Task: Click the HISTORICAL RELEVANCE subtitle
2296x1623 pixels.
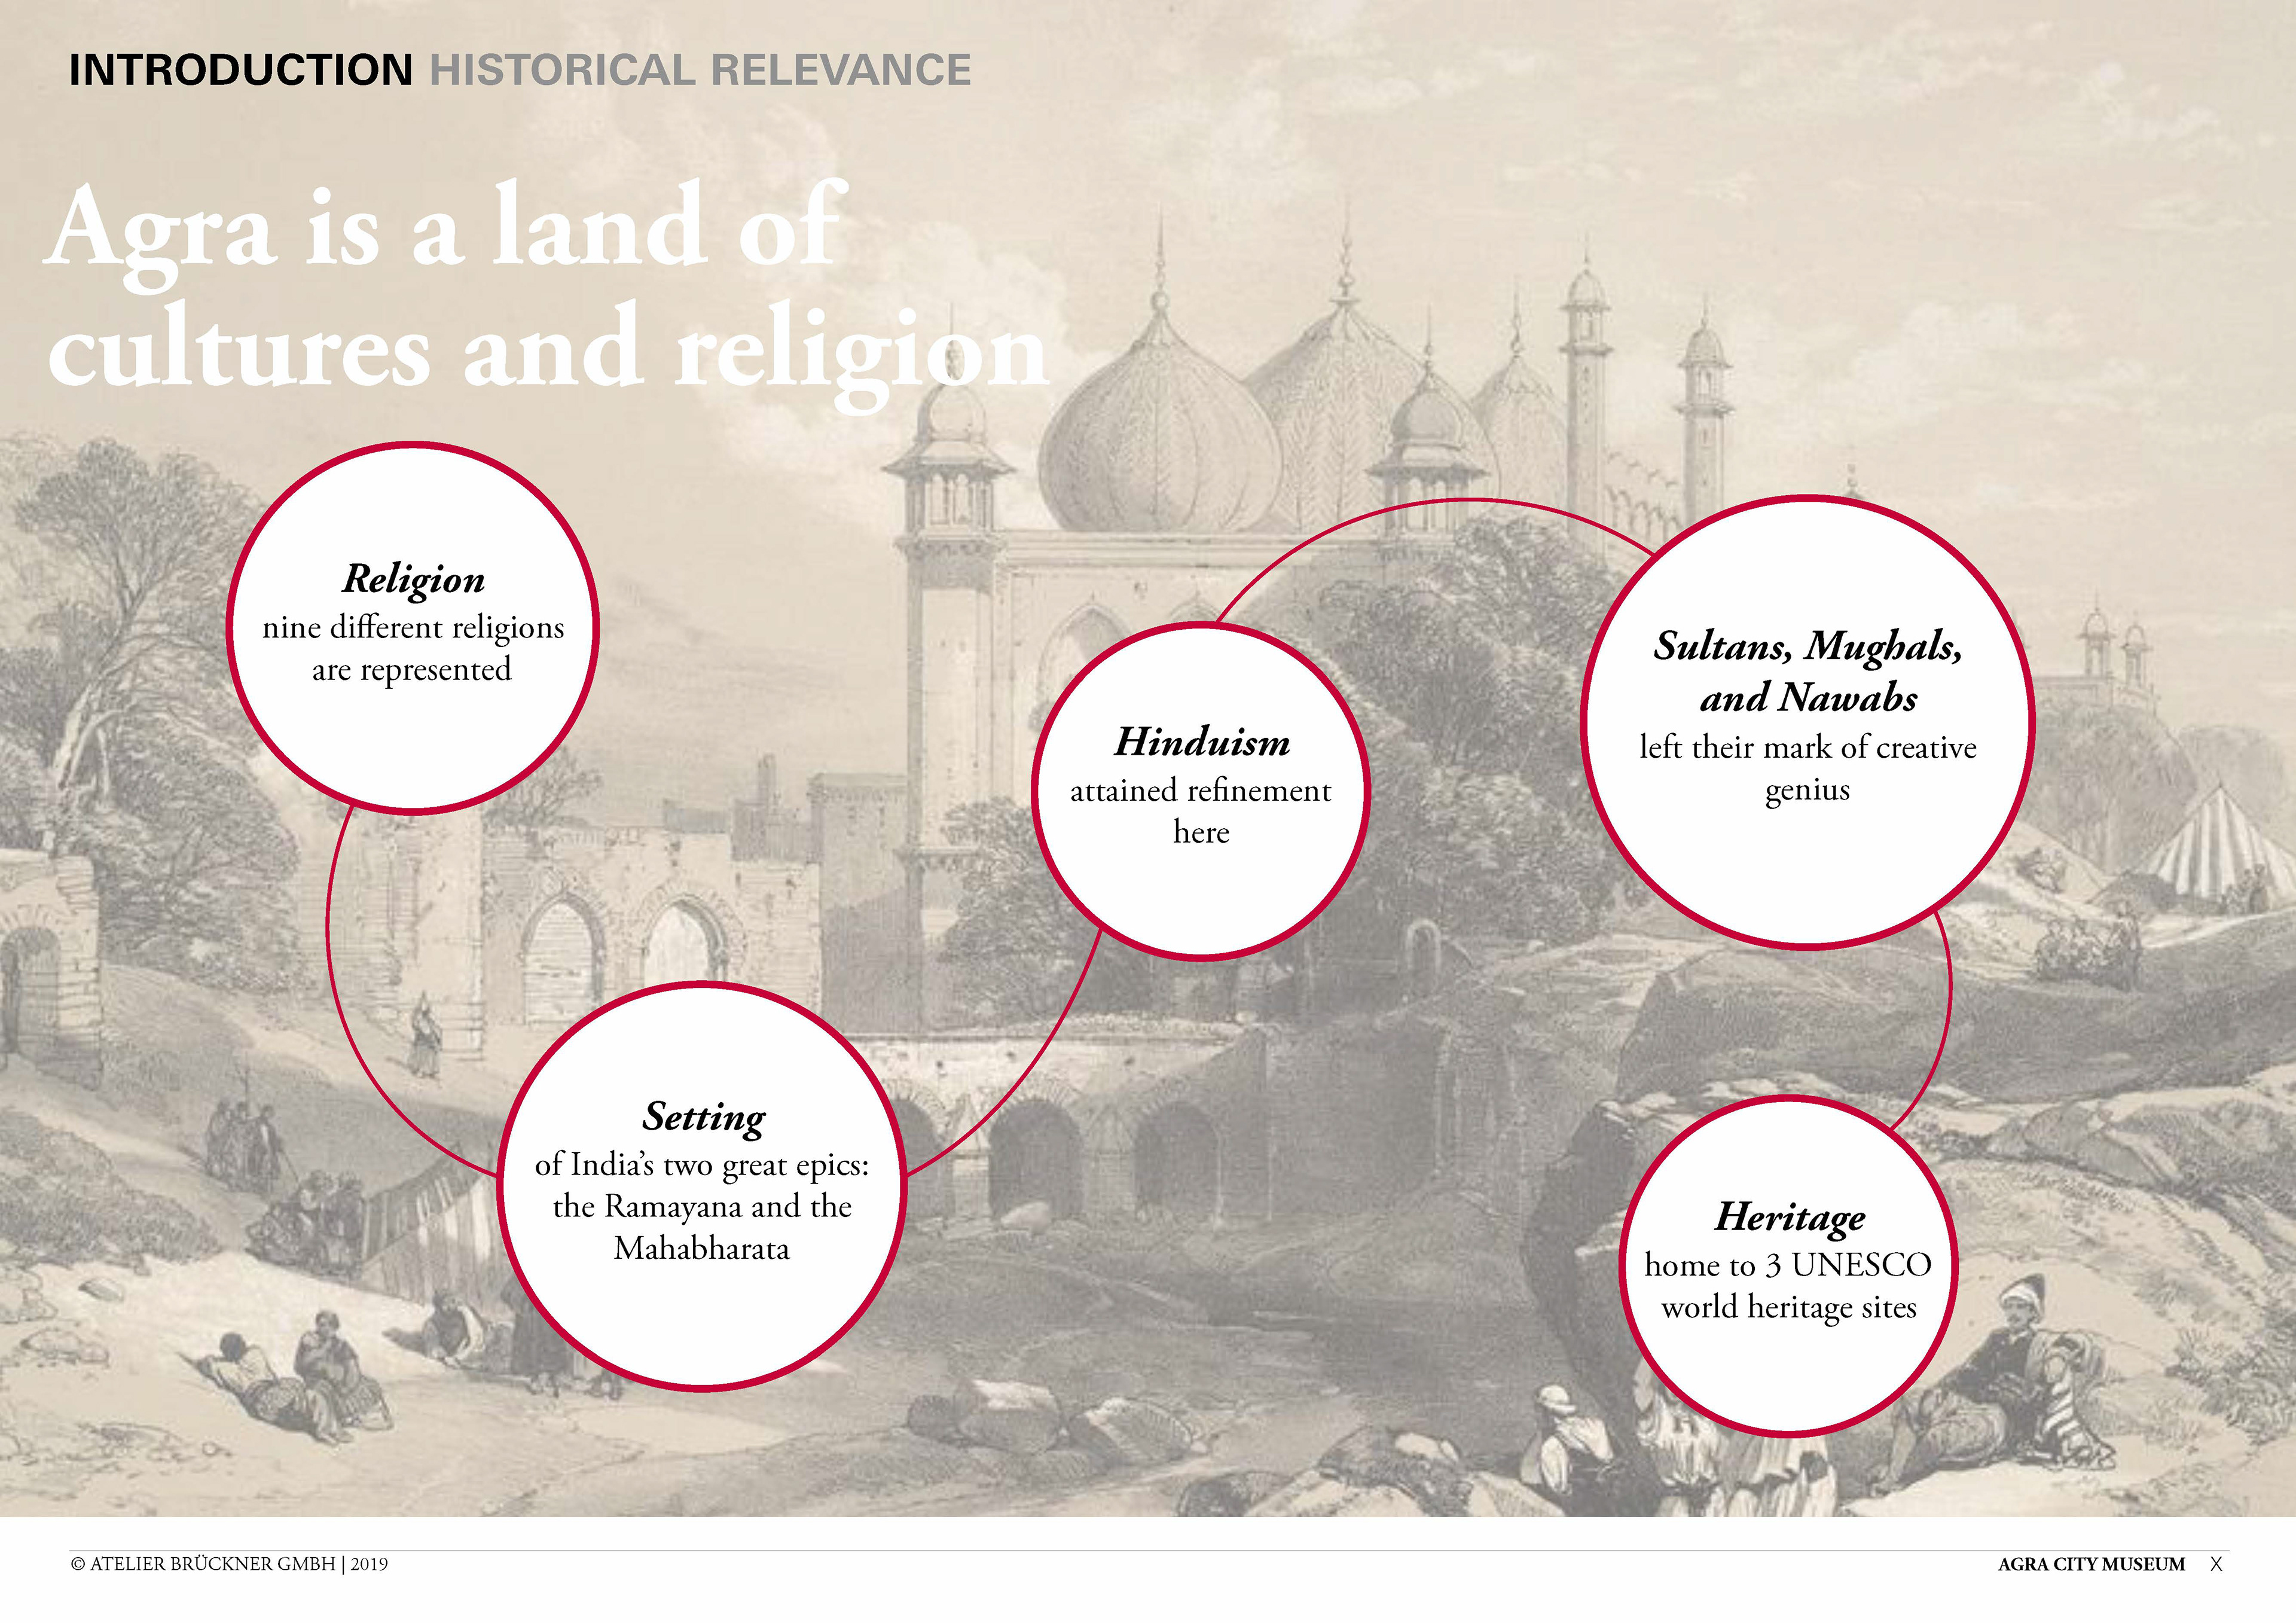Action: pyautogui.click(x=700, y=70)
